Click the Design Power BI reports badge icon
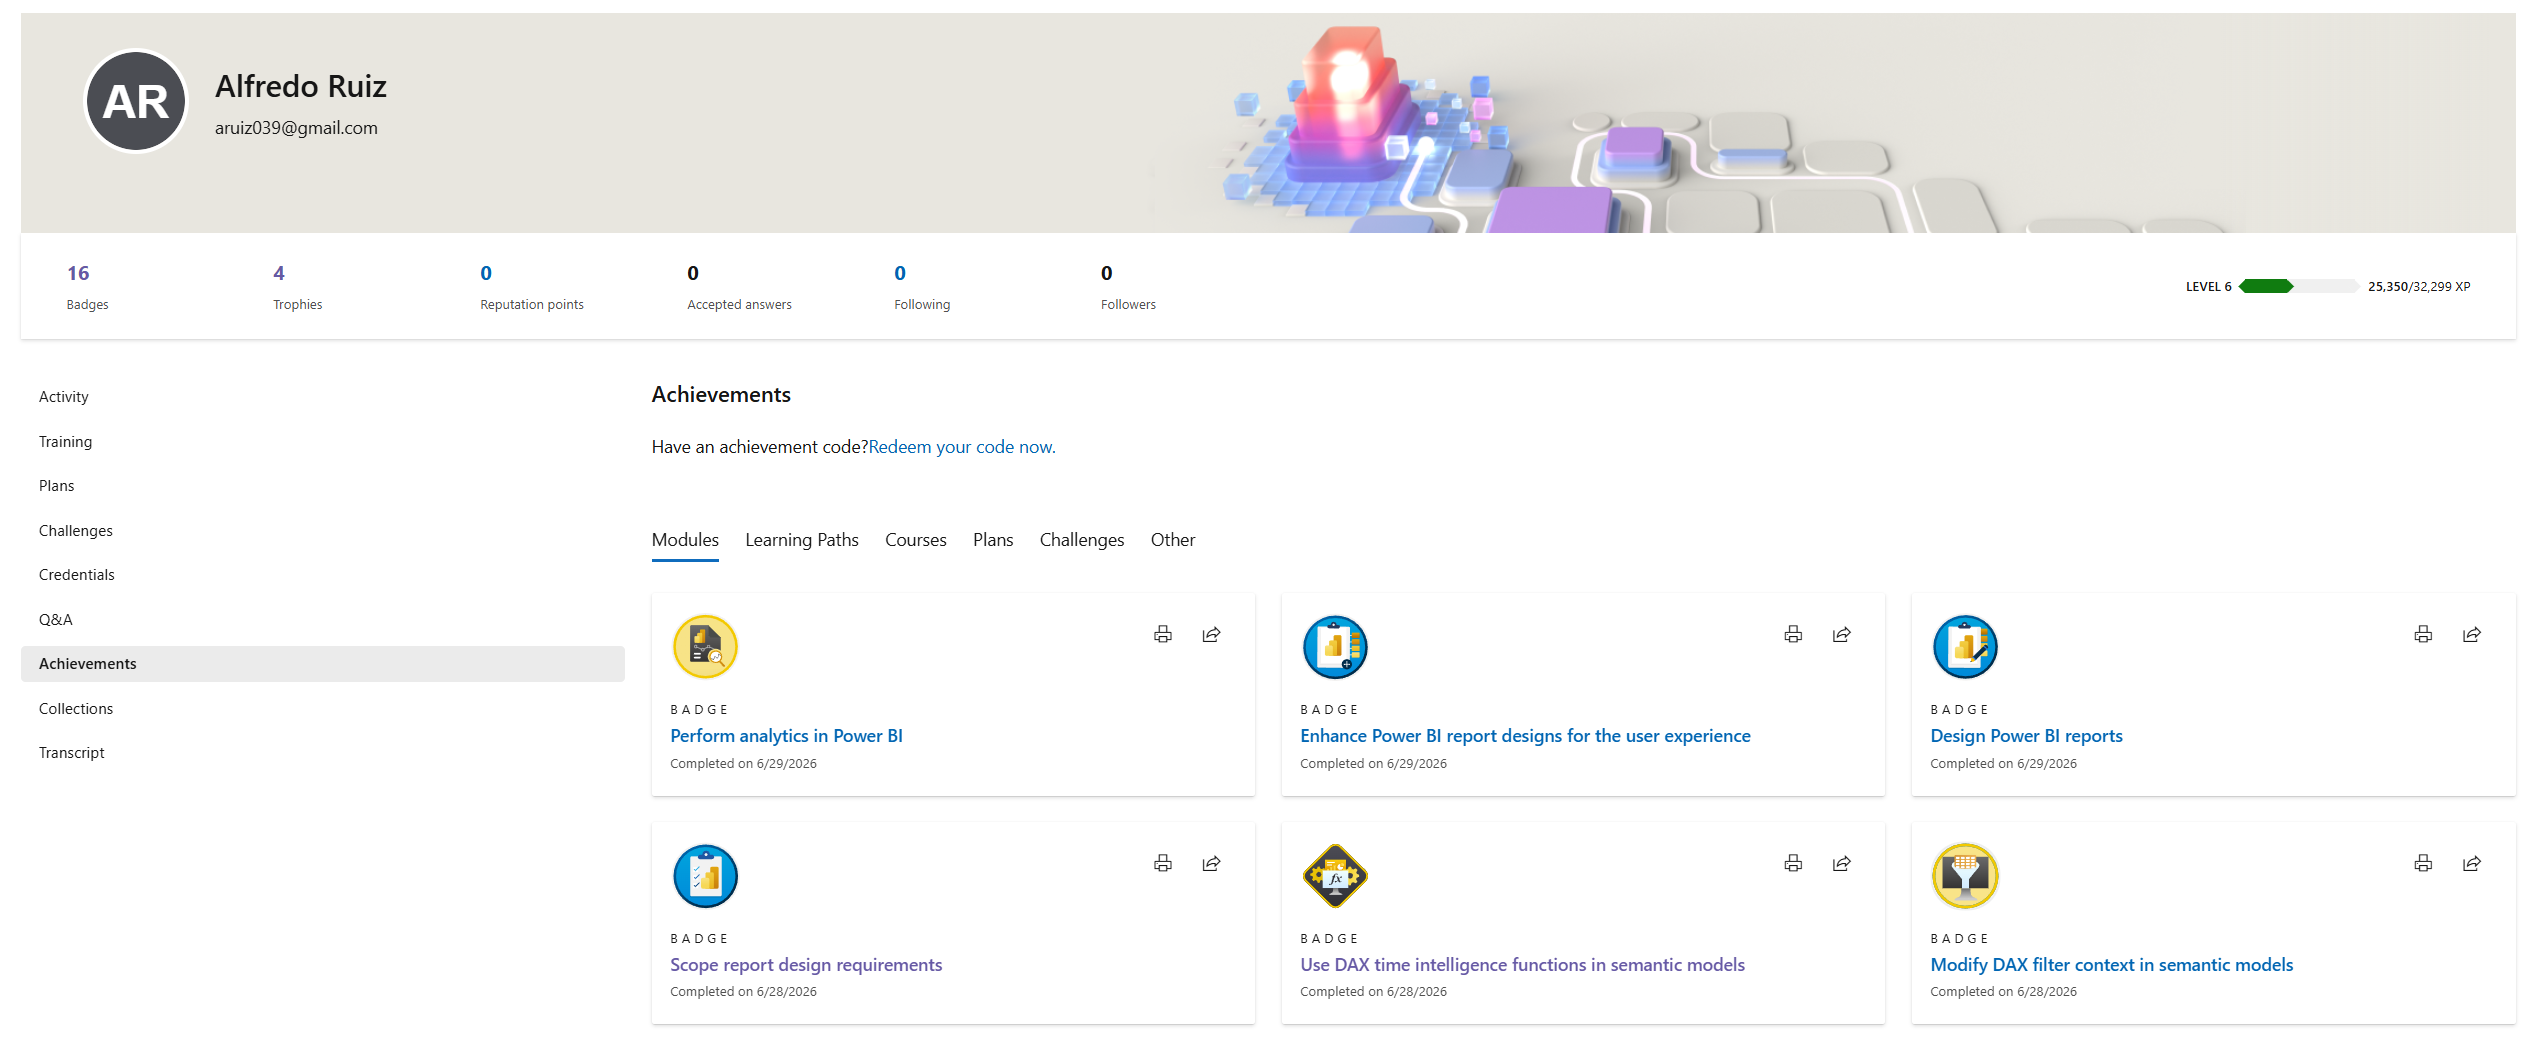The image size is (2531, 1038). pos(1965,647)
